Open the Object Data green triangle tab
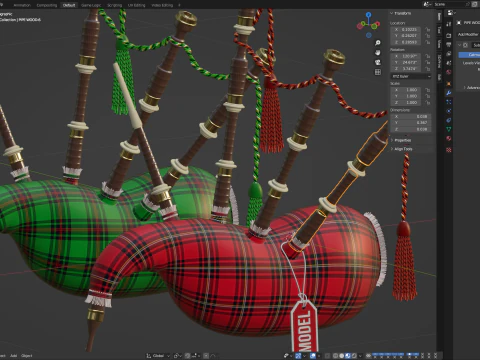480x360 pixels. point(449,129)
